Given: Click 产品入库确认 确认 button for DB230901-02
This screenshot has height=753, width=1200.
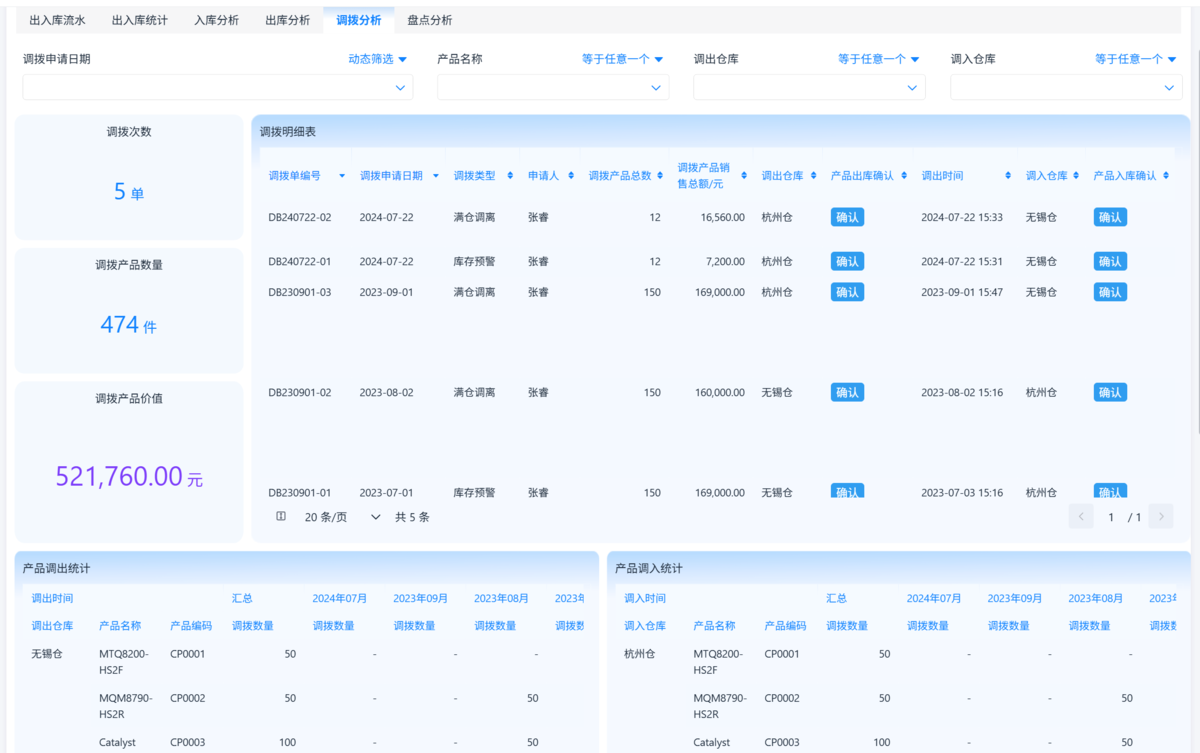Looking at the screenshot, I should click(1110, 393).
